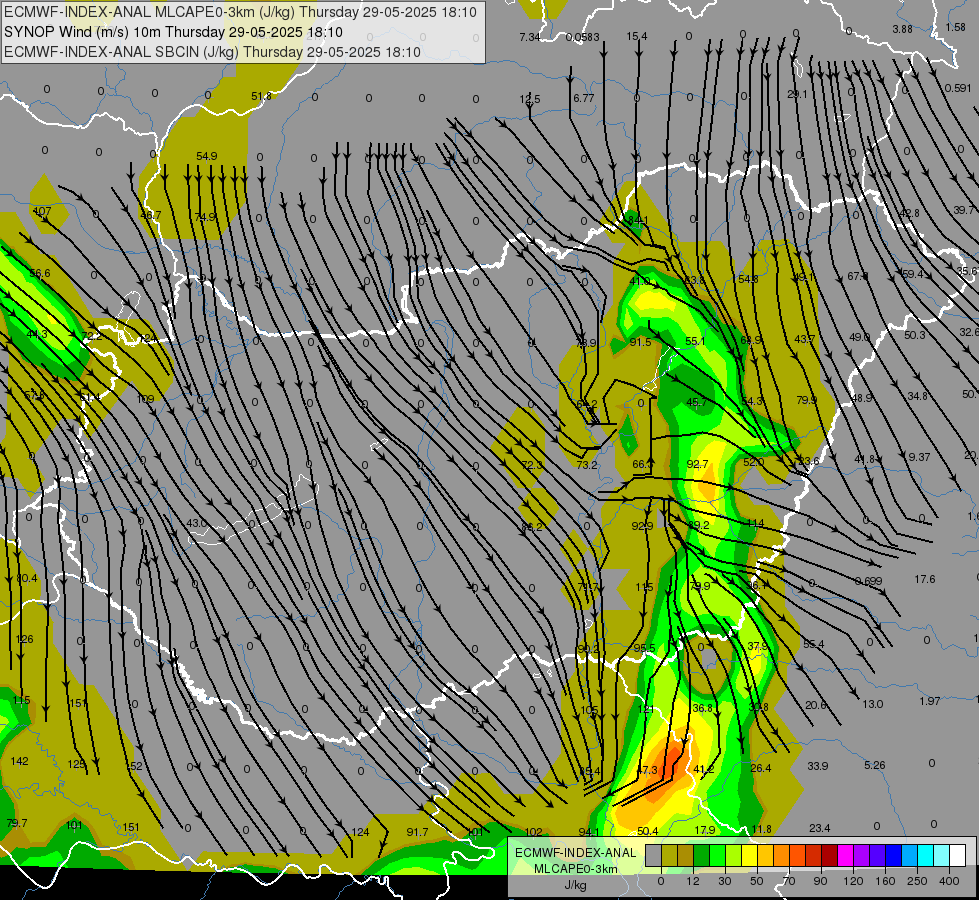Click the map value 142
This screenshot has width=979, height=900.
(19, 761)
